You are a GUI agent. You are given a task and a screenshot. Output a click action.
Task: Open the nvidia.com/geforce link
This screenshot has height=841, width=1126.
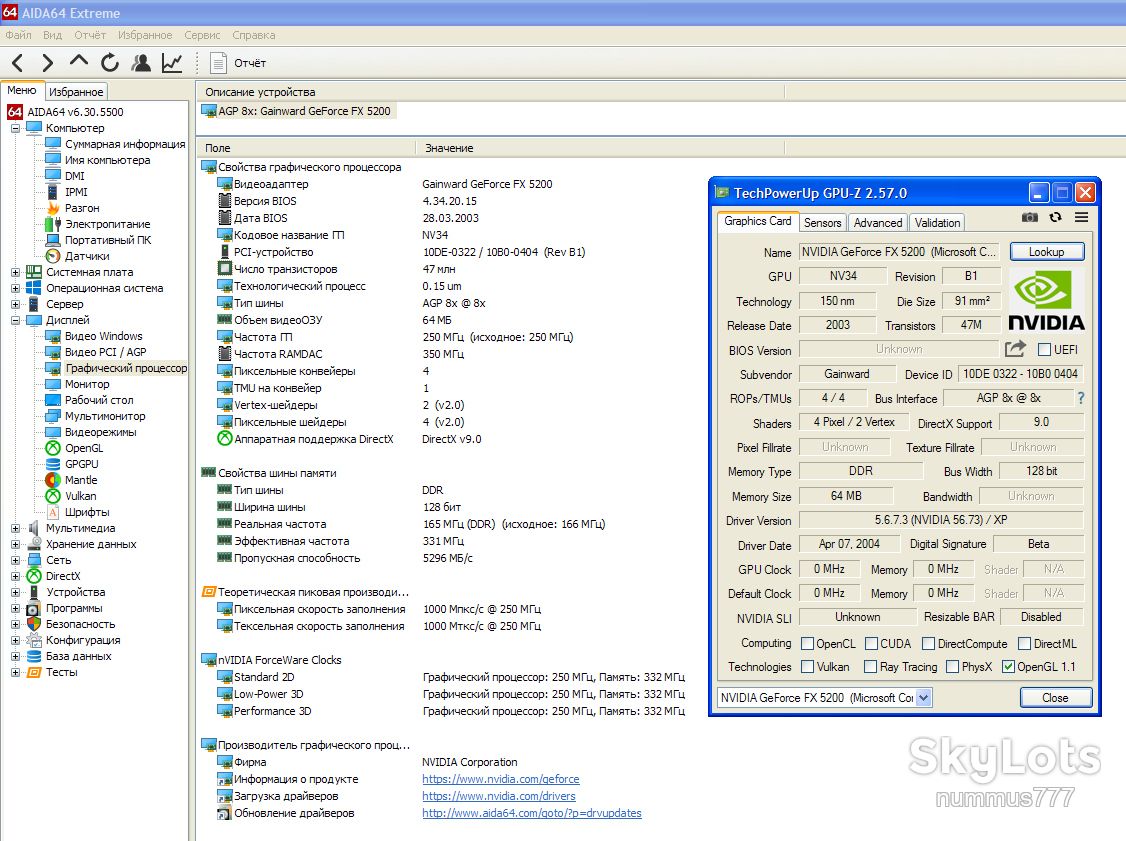(x=501, y=779)
